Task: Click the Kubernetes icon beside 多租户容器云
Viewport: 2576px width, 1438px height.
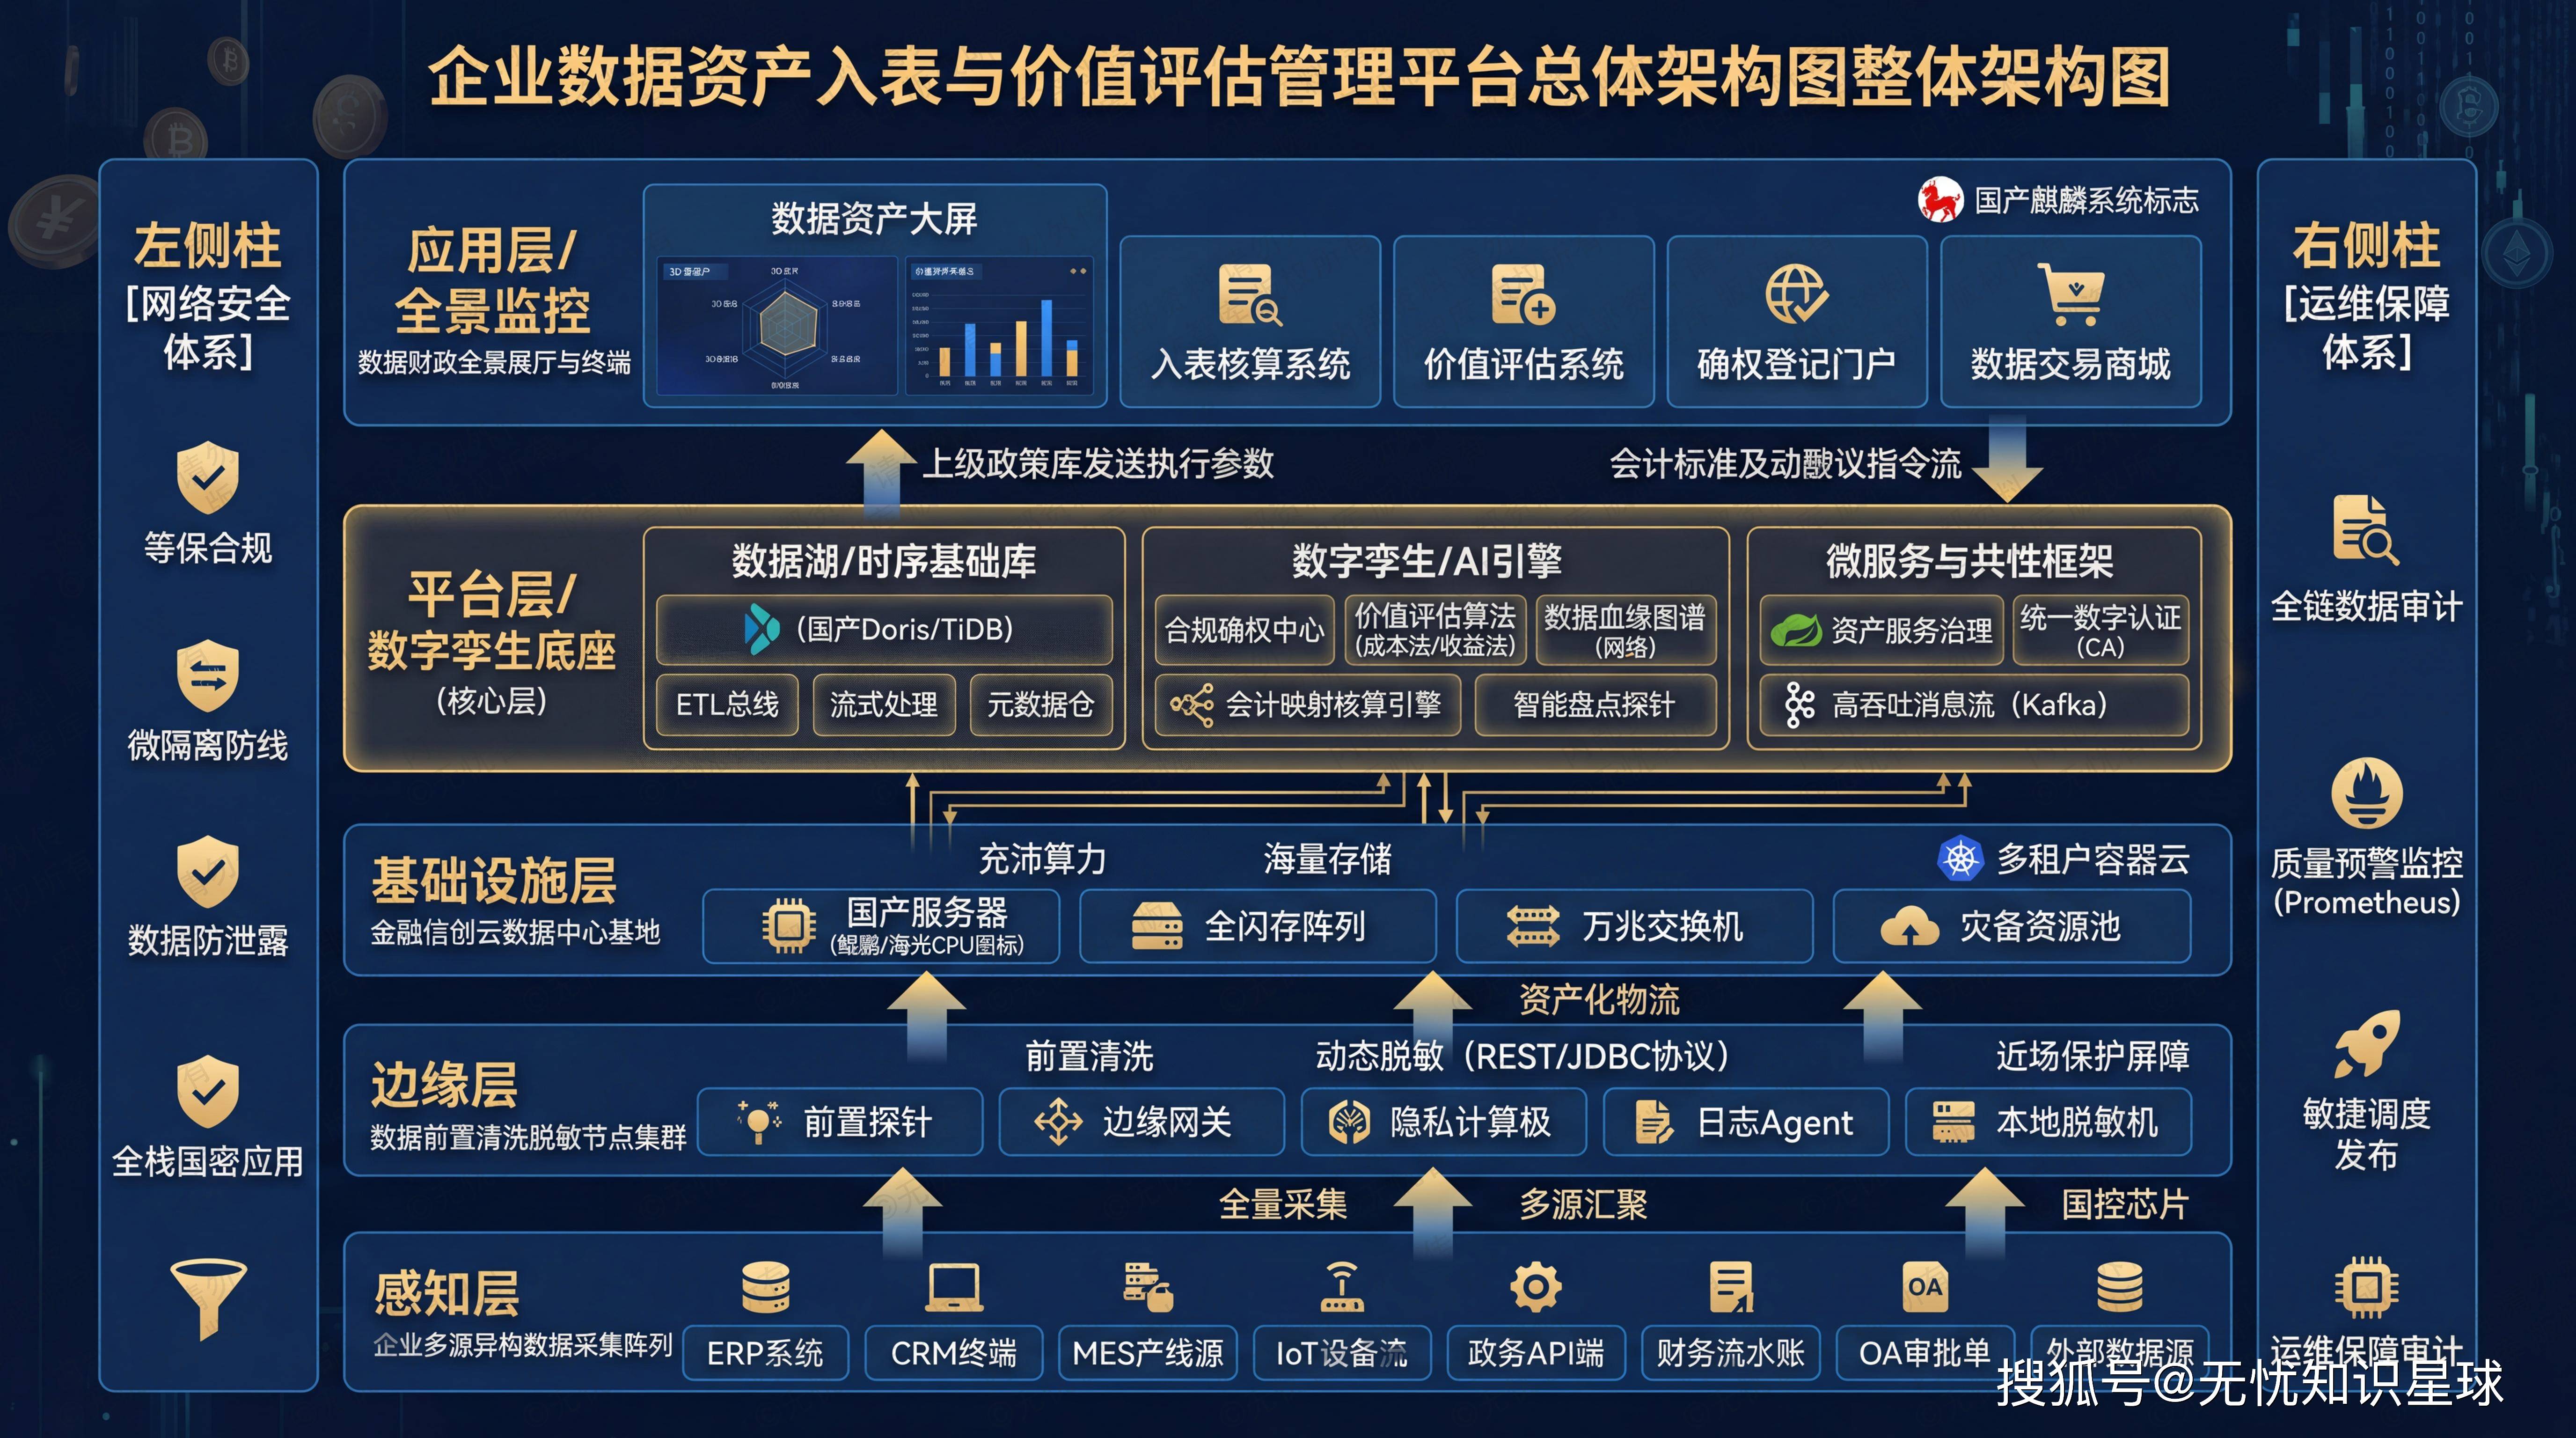Action: [1960, 859]
